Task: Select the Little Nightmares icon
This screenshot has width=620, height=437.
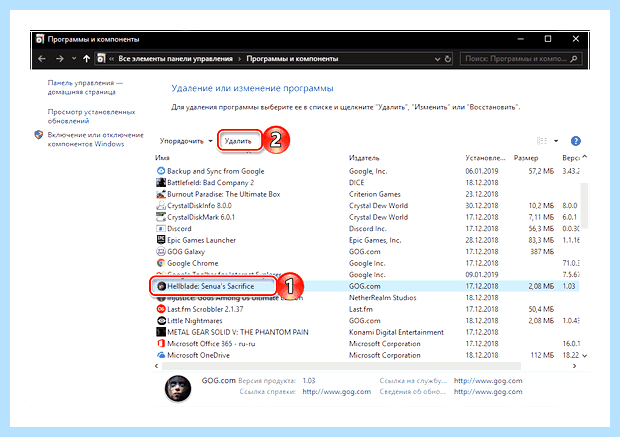Action: [161, 320]
